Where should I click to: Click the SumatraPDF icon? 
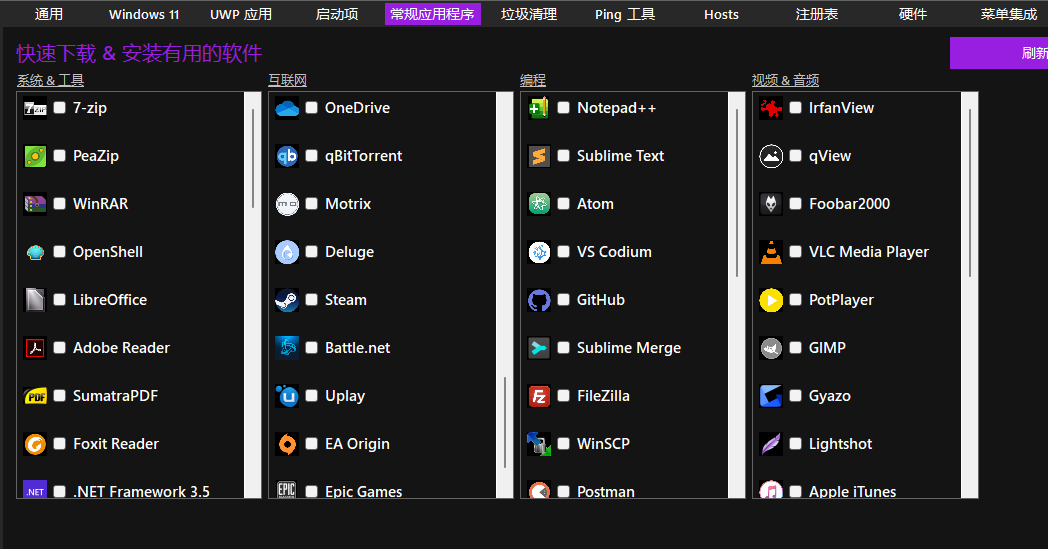35,396
